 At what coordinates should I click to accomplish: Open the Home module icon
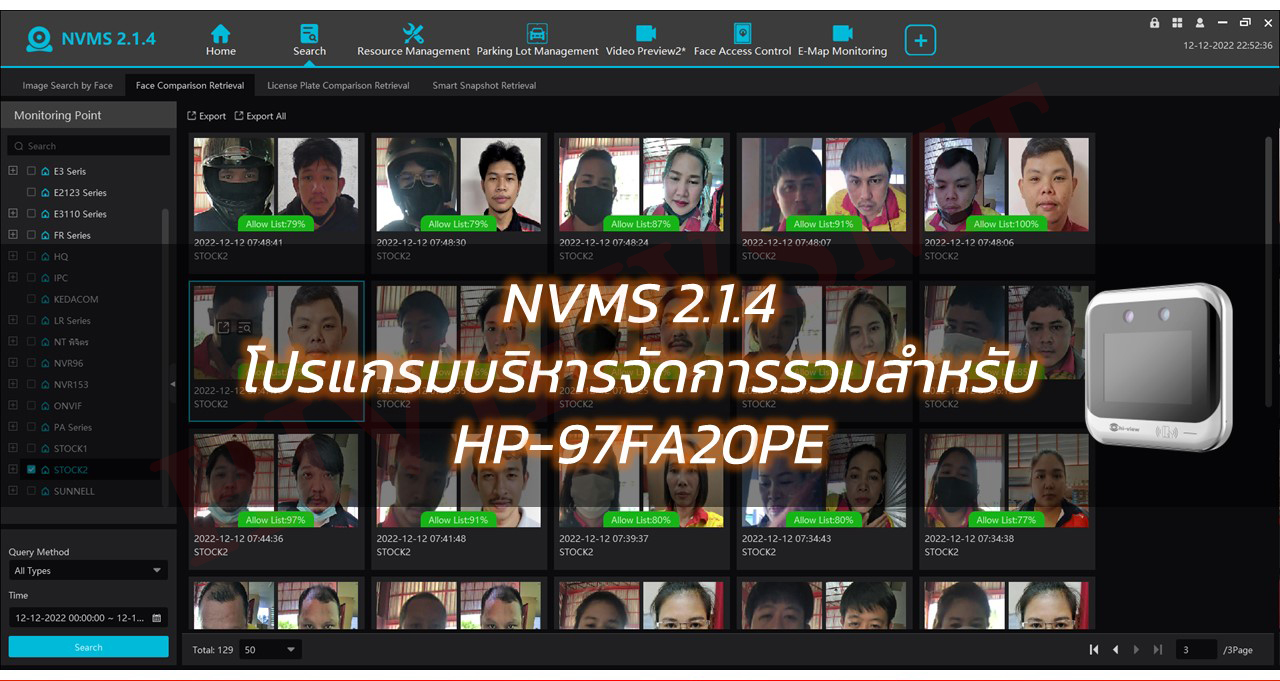(220, 40)
